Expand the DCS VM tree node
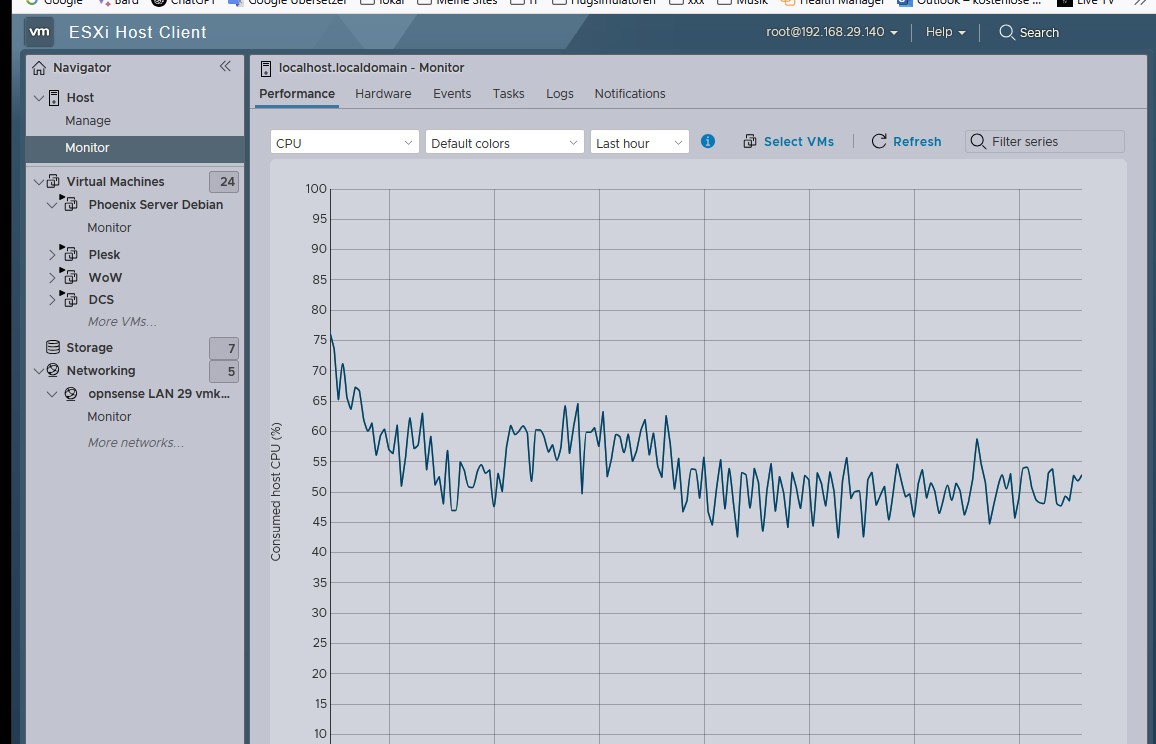The height and width of the screenshot is (744, 1156). (53, 300)
